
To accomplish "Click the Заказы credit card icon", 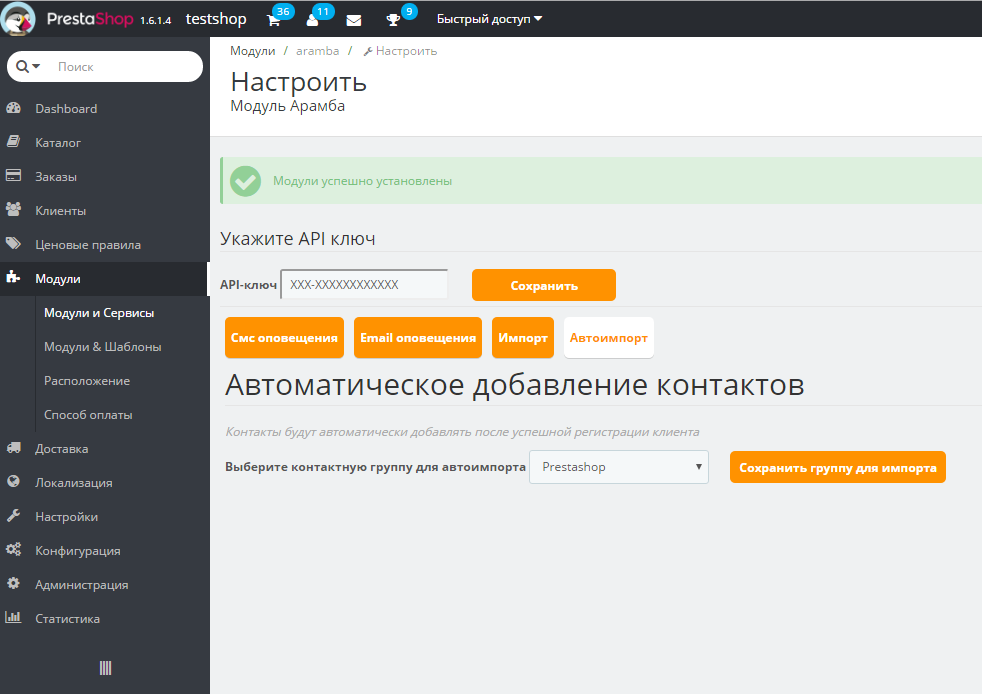I will pos(14,175).
